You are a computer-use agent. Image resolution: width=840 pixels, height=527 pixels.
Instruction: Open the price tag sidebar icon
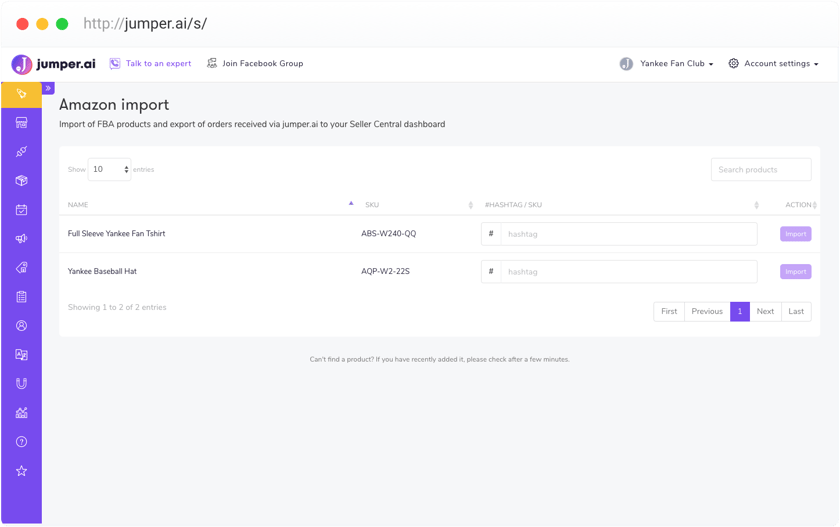[x=21, y=268]
